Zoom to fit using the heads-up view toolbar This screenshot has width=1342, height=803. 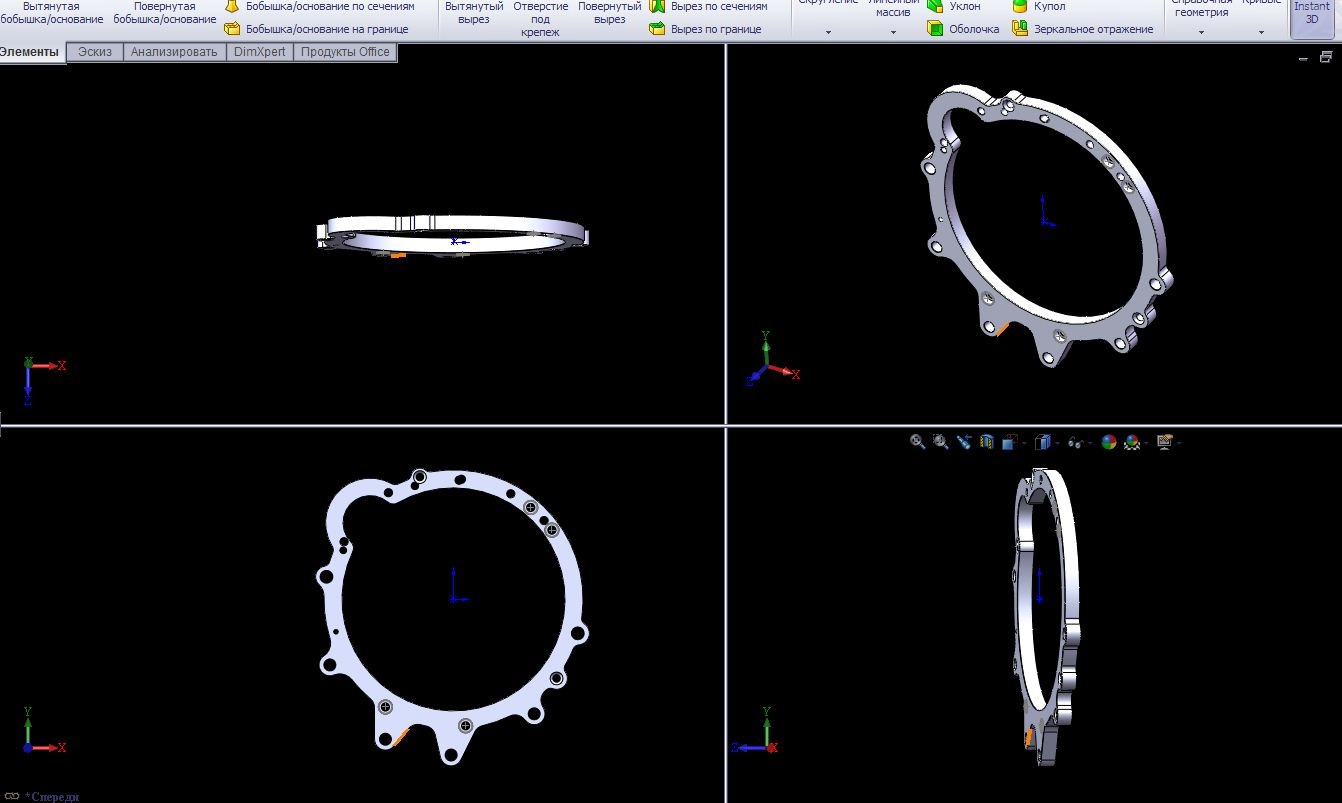tap(917, 441)
